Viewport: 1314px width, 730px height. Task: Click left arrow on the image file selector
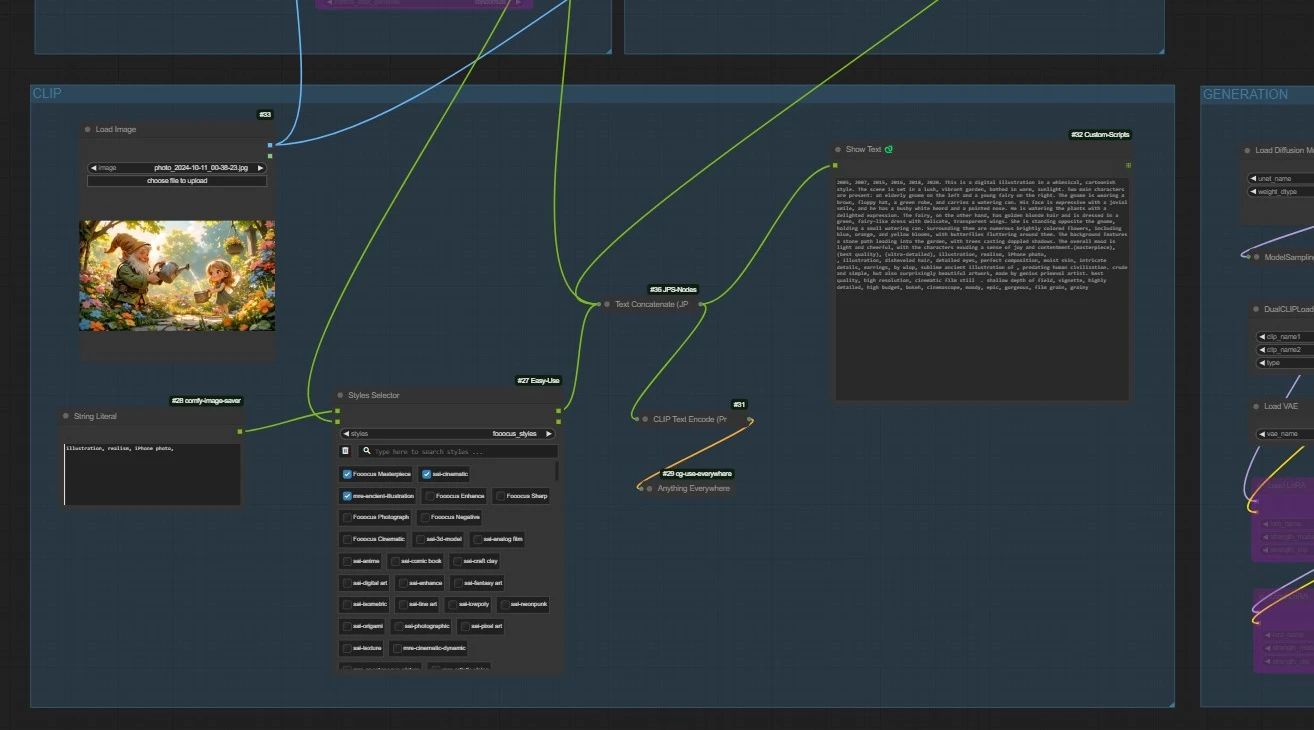[93, 168]
